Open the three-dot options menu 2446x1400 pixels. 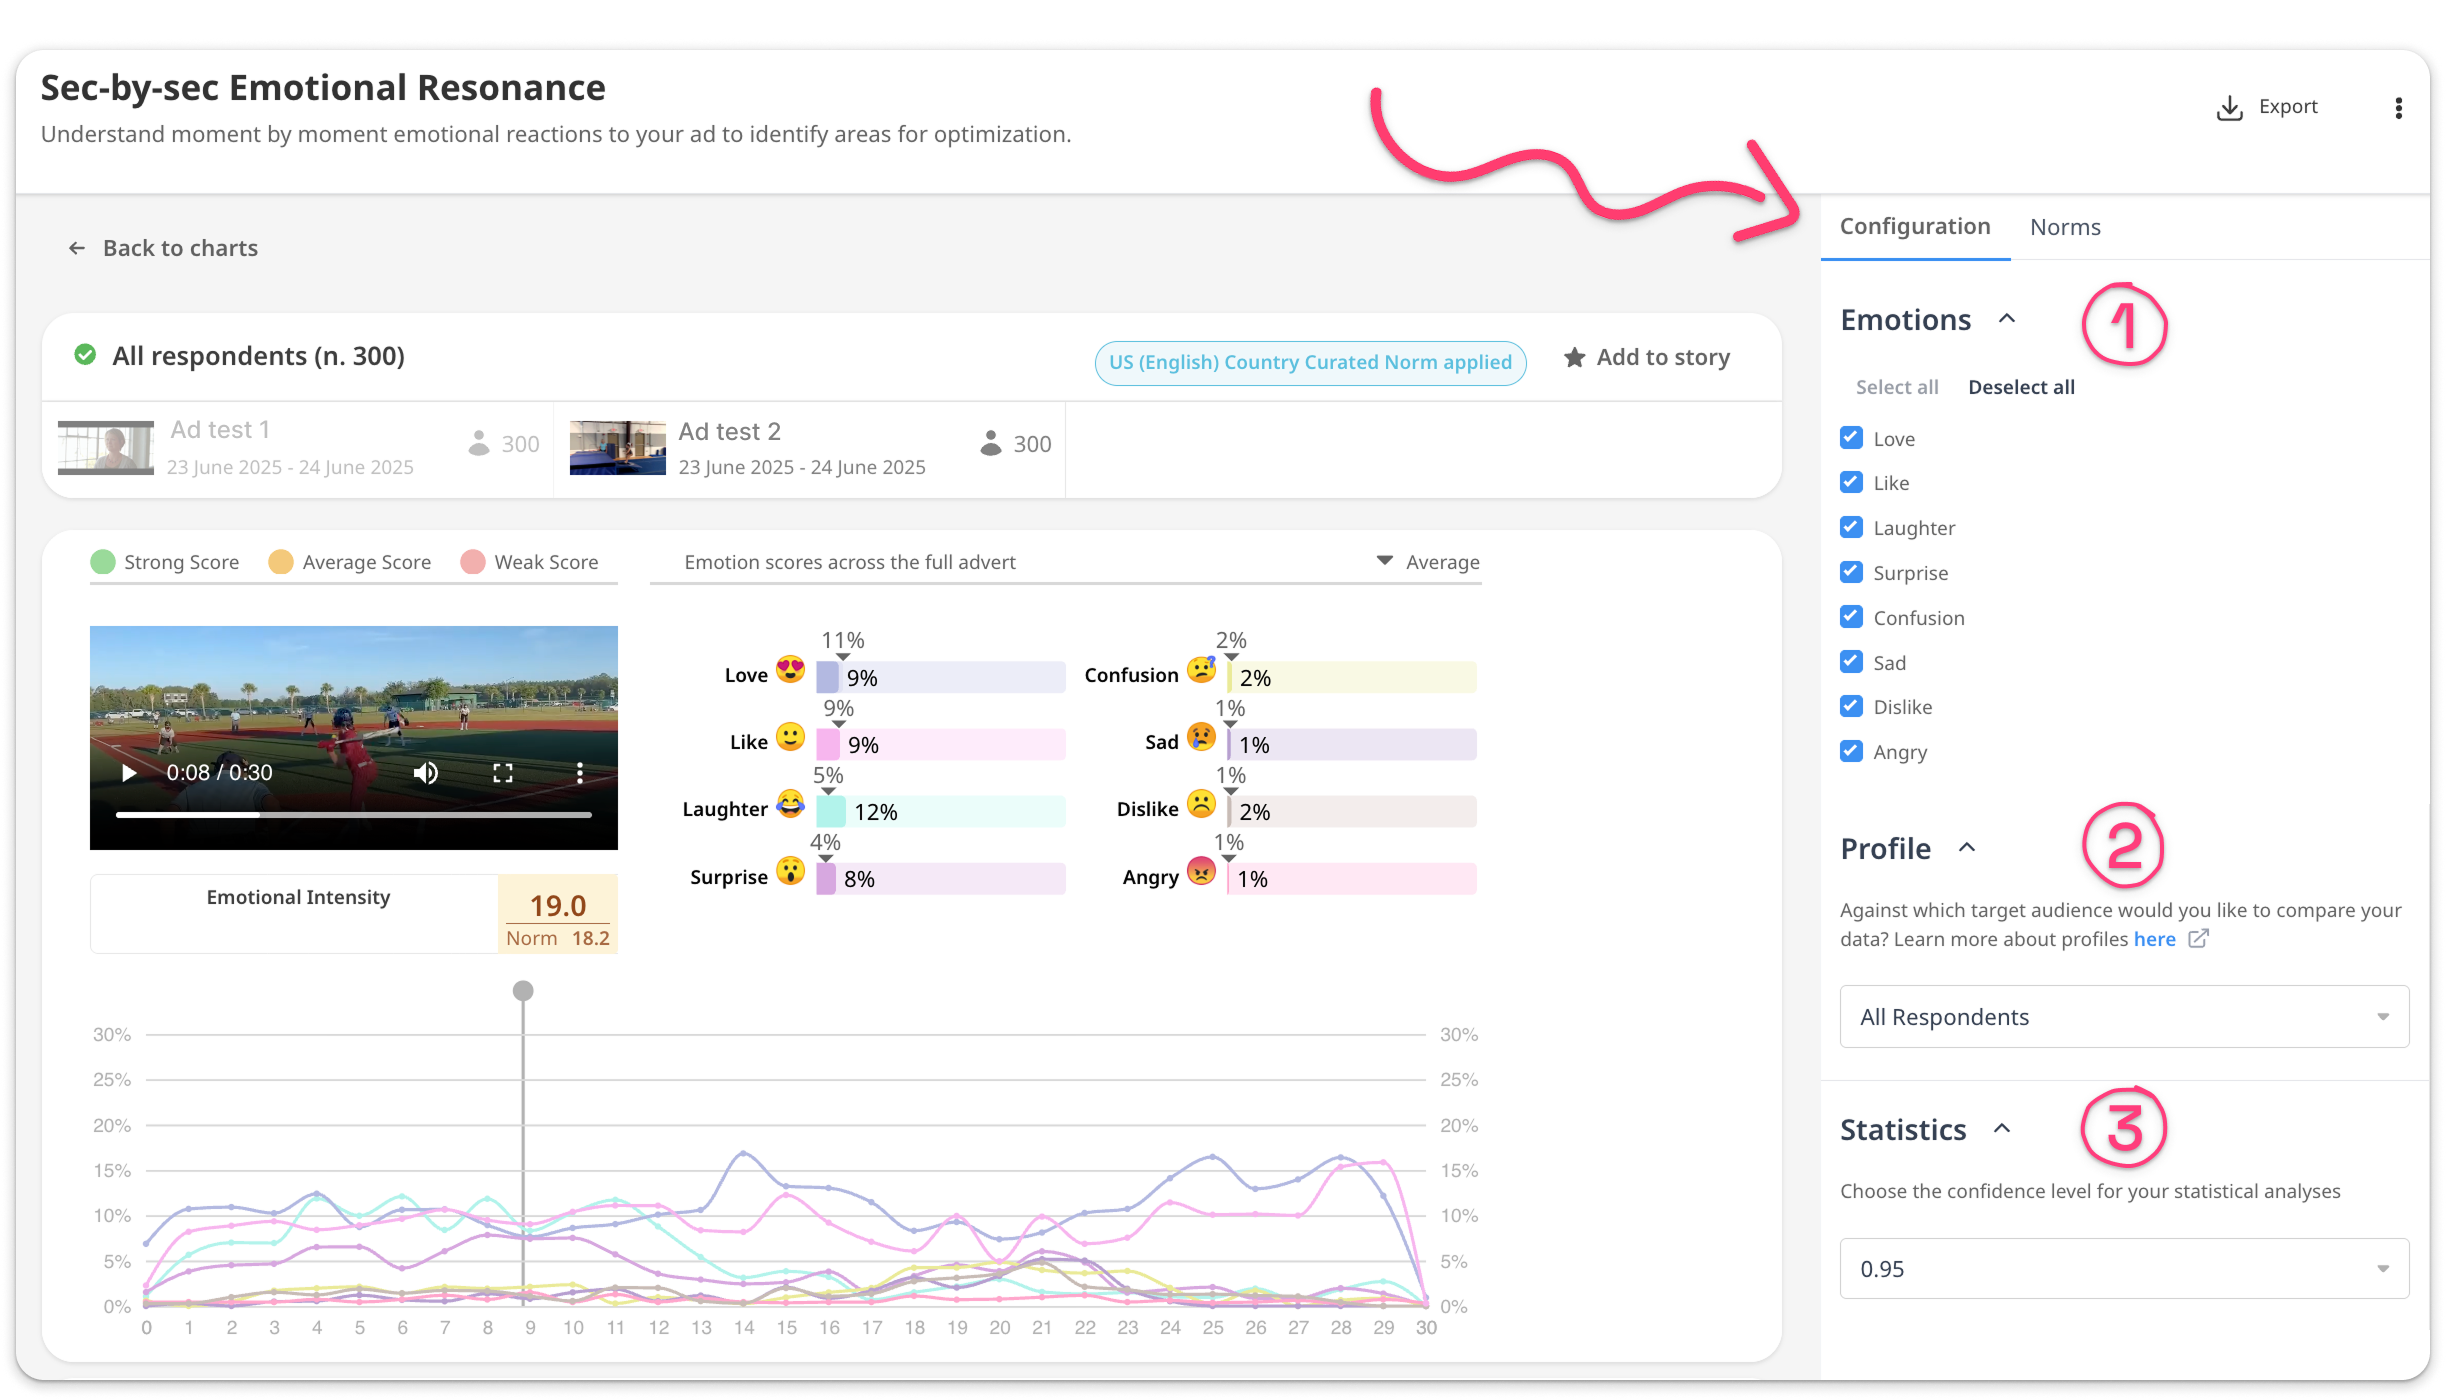tap(2398, 108)
